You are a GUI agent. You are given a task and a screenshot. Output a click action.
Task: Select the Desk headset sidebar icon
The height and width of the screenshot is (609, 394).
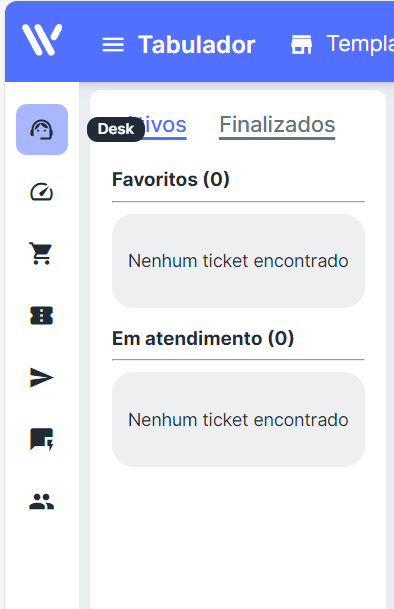click(42, 129)
